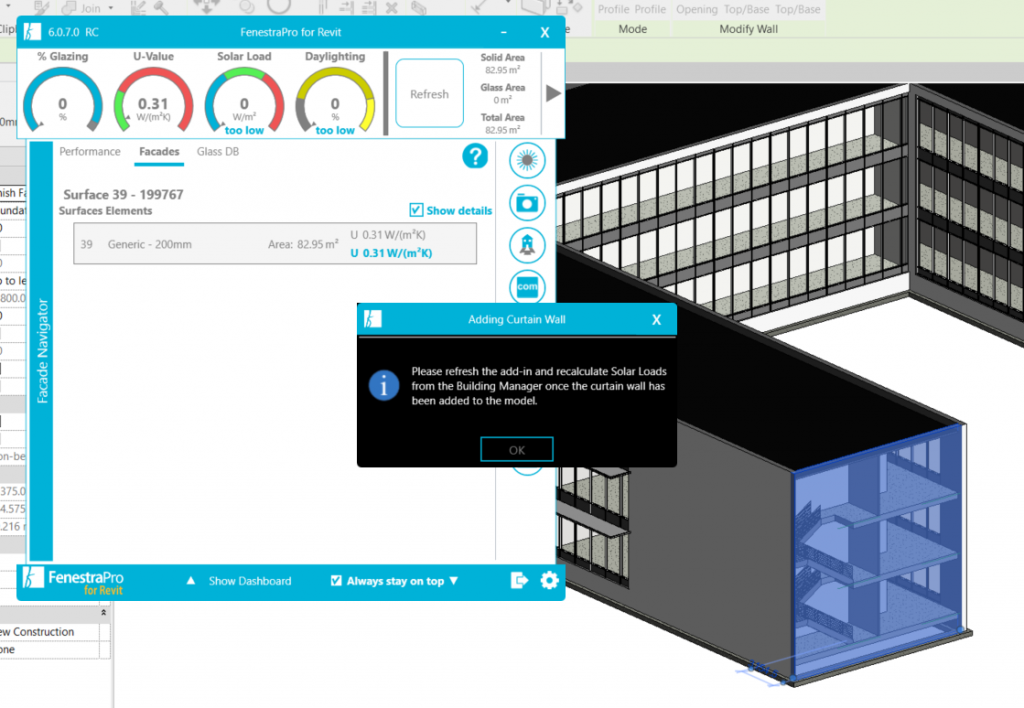
Task: Click the sun solar analysis icon
Action: [527, 160]
